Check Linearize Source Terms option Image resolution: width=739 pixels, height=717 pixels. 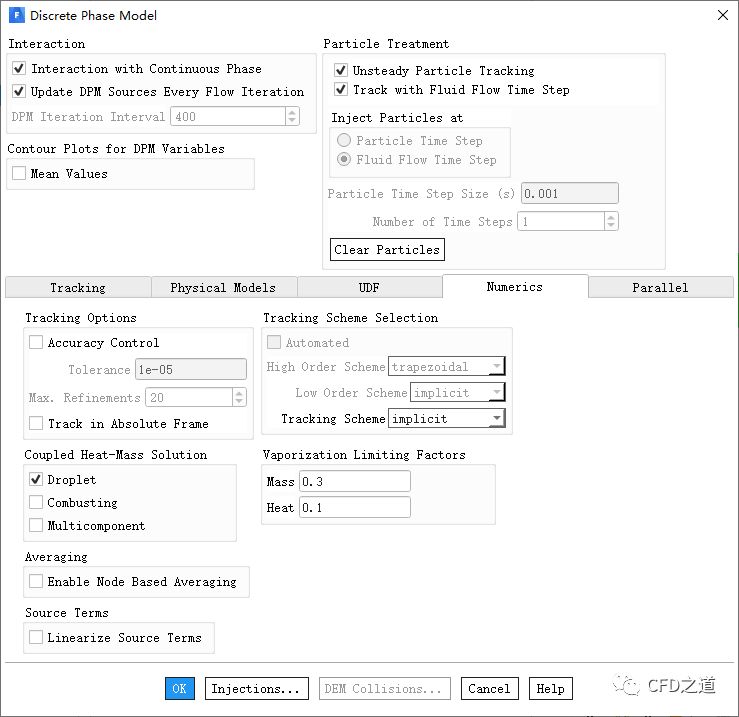pos(37,638)
